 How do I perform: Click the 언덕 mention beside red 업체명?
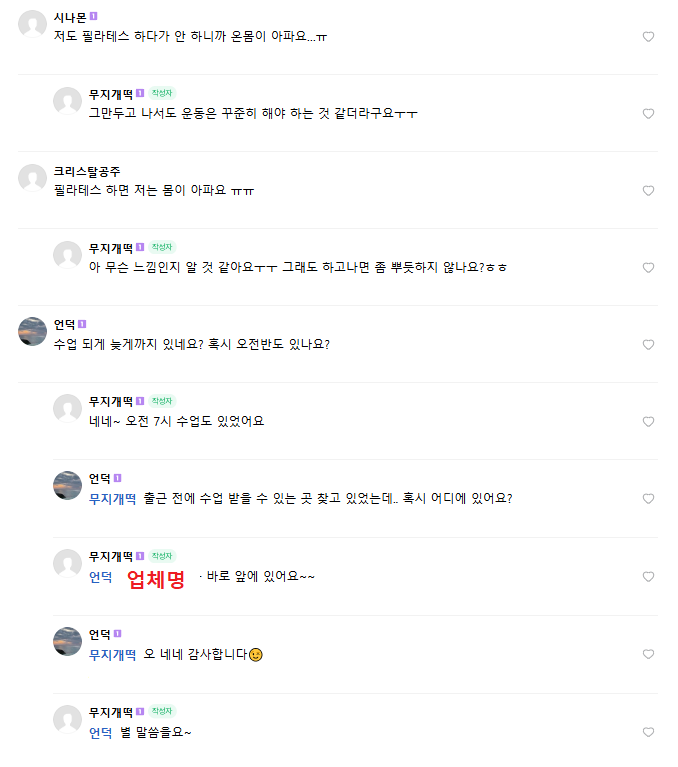(100, 577)
